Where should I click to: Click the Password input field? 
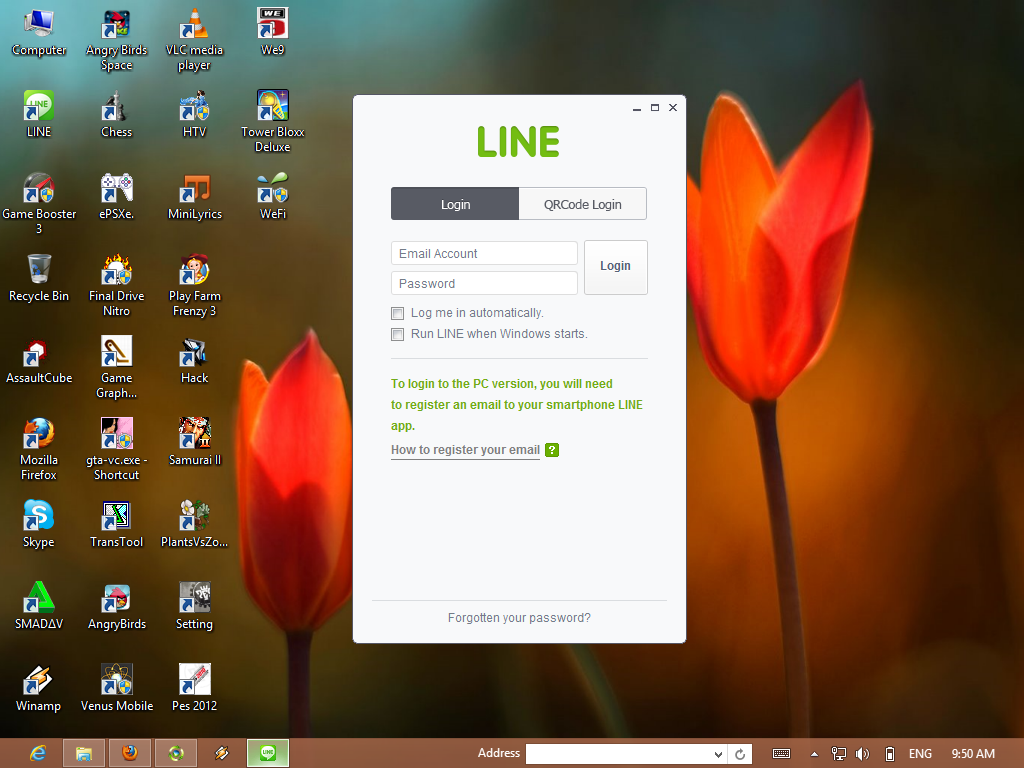pyautogui.click(x=484, y=283)
